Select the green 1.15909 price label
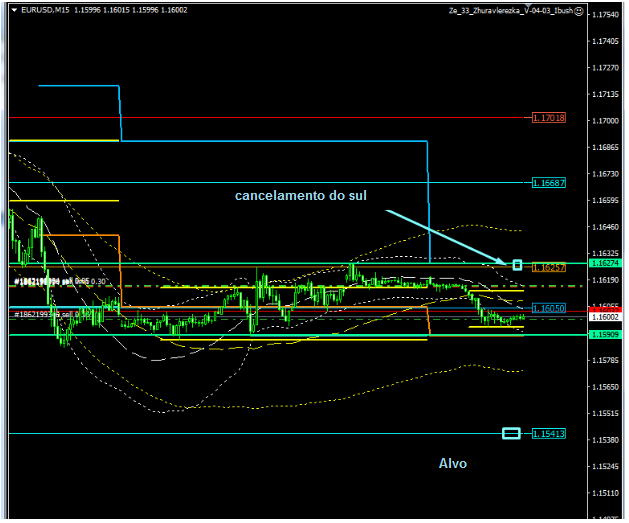Viewport: 629px width, 523px height. (x=604, y=335)
